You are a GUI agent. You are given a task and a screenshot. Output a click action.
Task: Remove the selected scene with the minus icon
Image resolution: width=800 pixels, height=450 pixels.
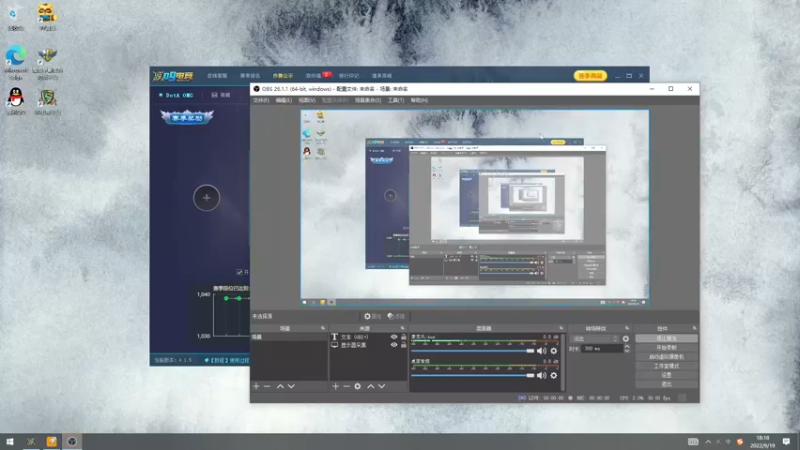click(267, 386)
